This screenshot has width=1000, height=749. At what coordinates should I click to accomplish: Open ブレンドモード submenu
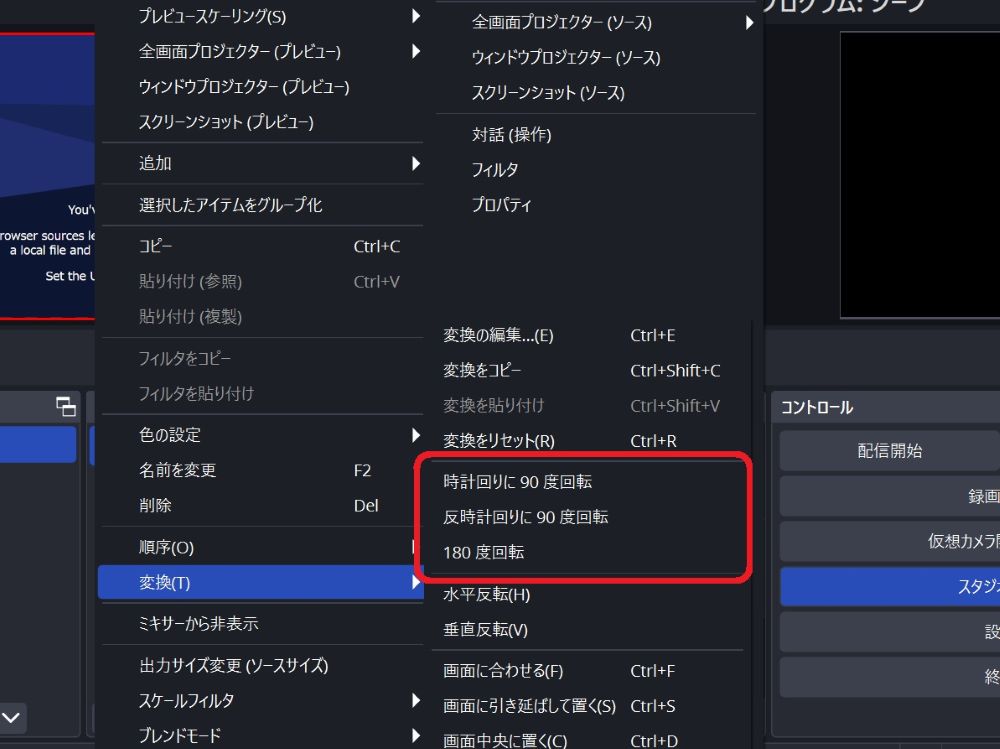click(x=261, y=735)
